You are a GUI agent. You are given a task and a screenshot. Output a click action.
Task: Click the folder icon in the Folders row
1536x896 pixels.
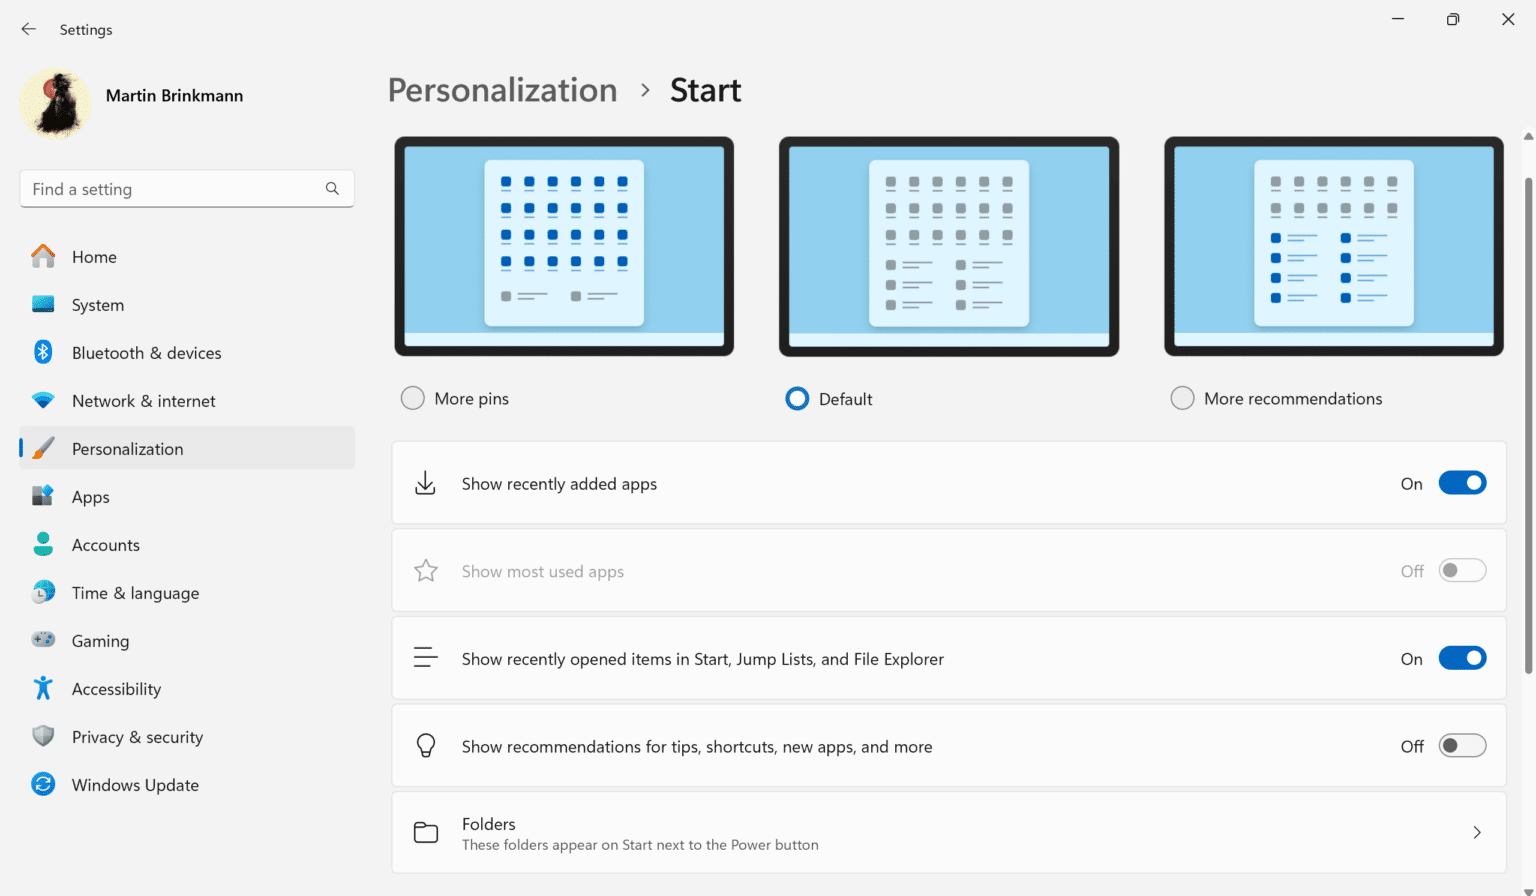coord(426,832)
